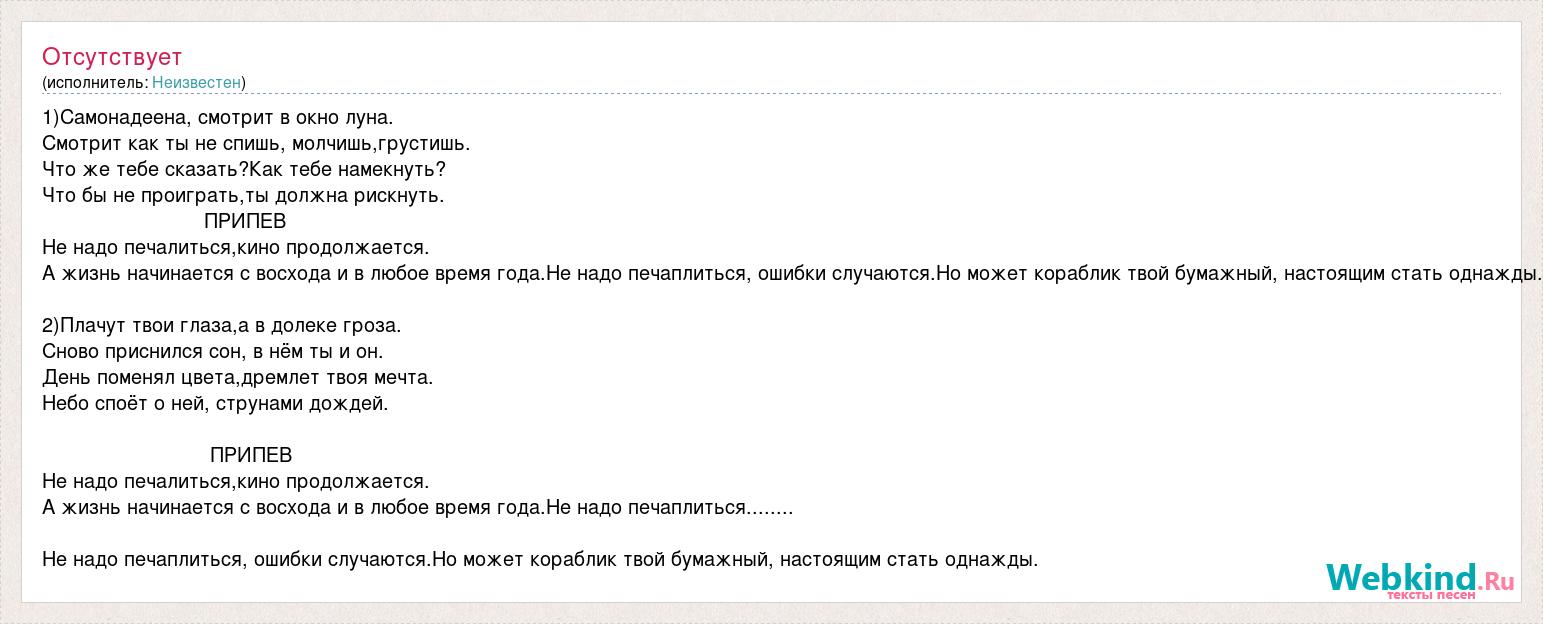Click the first Не надо печалиться,кино line
The width and height of the screenshot is (1543, 624).
pyautogui.click(x=236, y=248)
